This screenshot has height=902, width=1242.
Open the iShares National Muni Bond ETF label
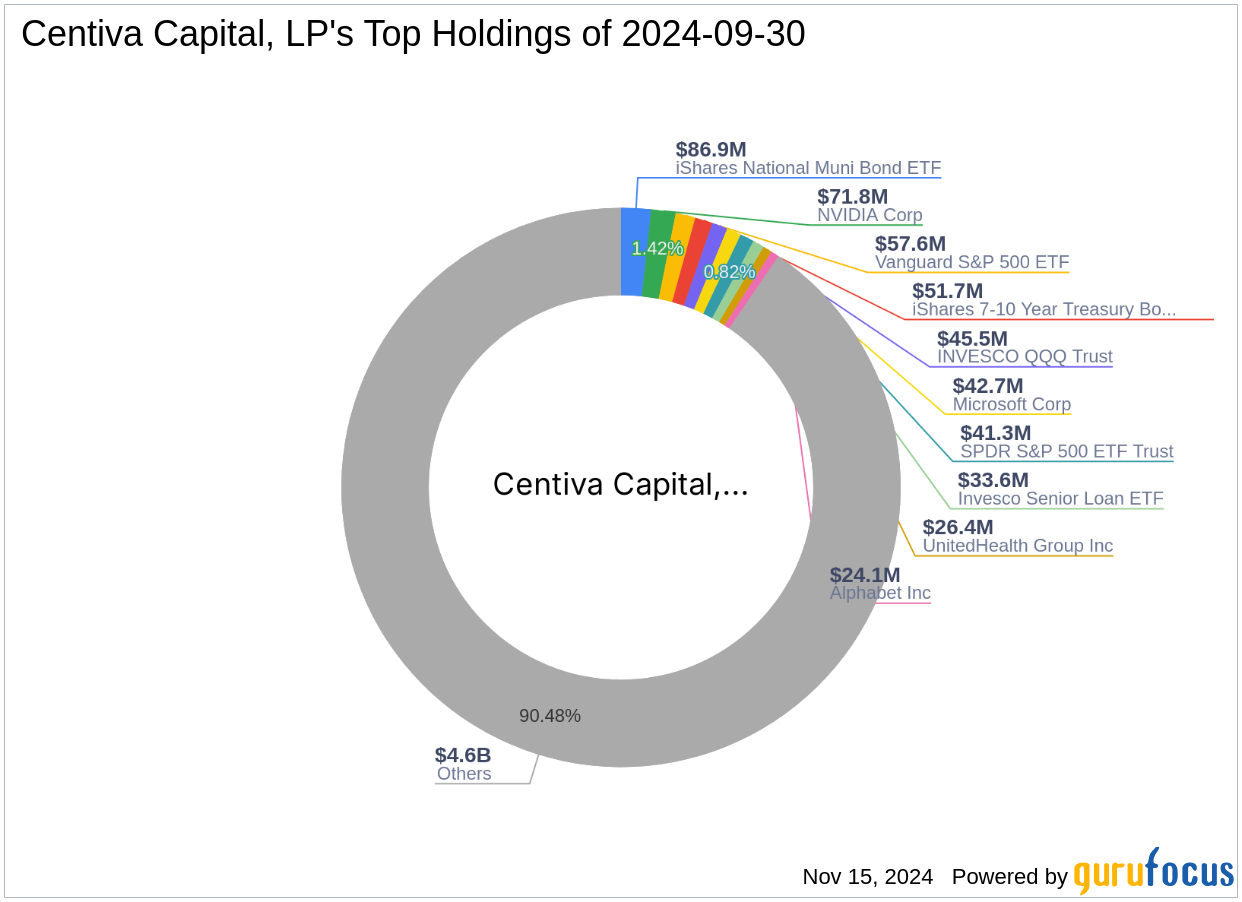point(807,168)
